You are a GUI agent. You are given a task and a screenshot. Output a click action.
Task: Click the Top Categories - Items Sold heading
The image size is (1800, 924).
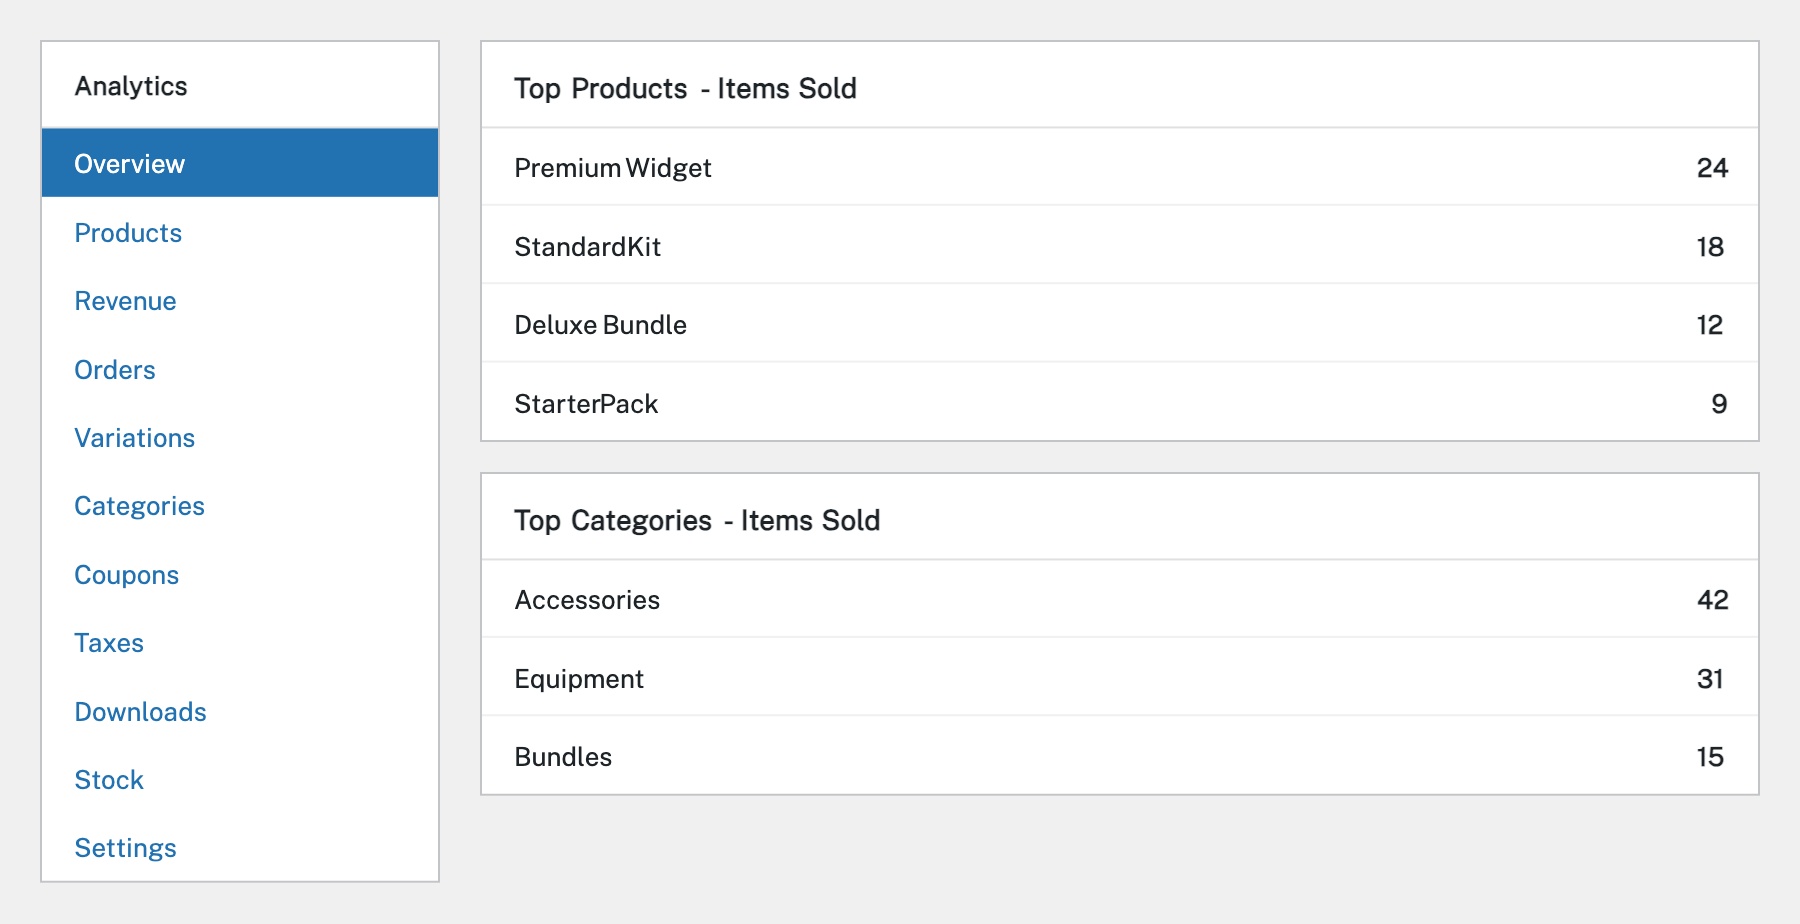[697, 520]
